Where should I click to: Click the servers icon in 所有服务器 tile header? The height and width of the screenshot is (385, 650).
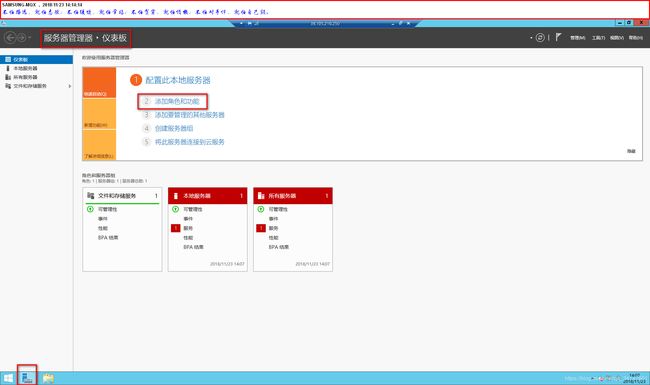pos(261,196)
